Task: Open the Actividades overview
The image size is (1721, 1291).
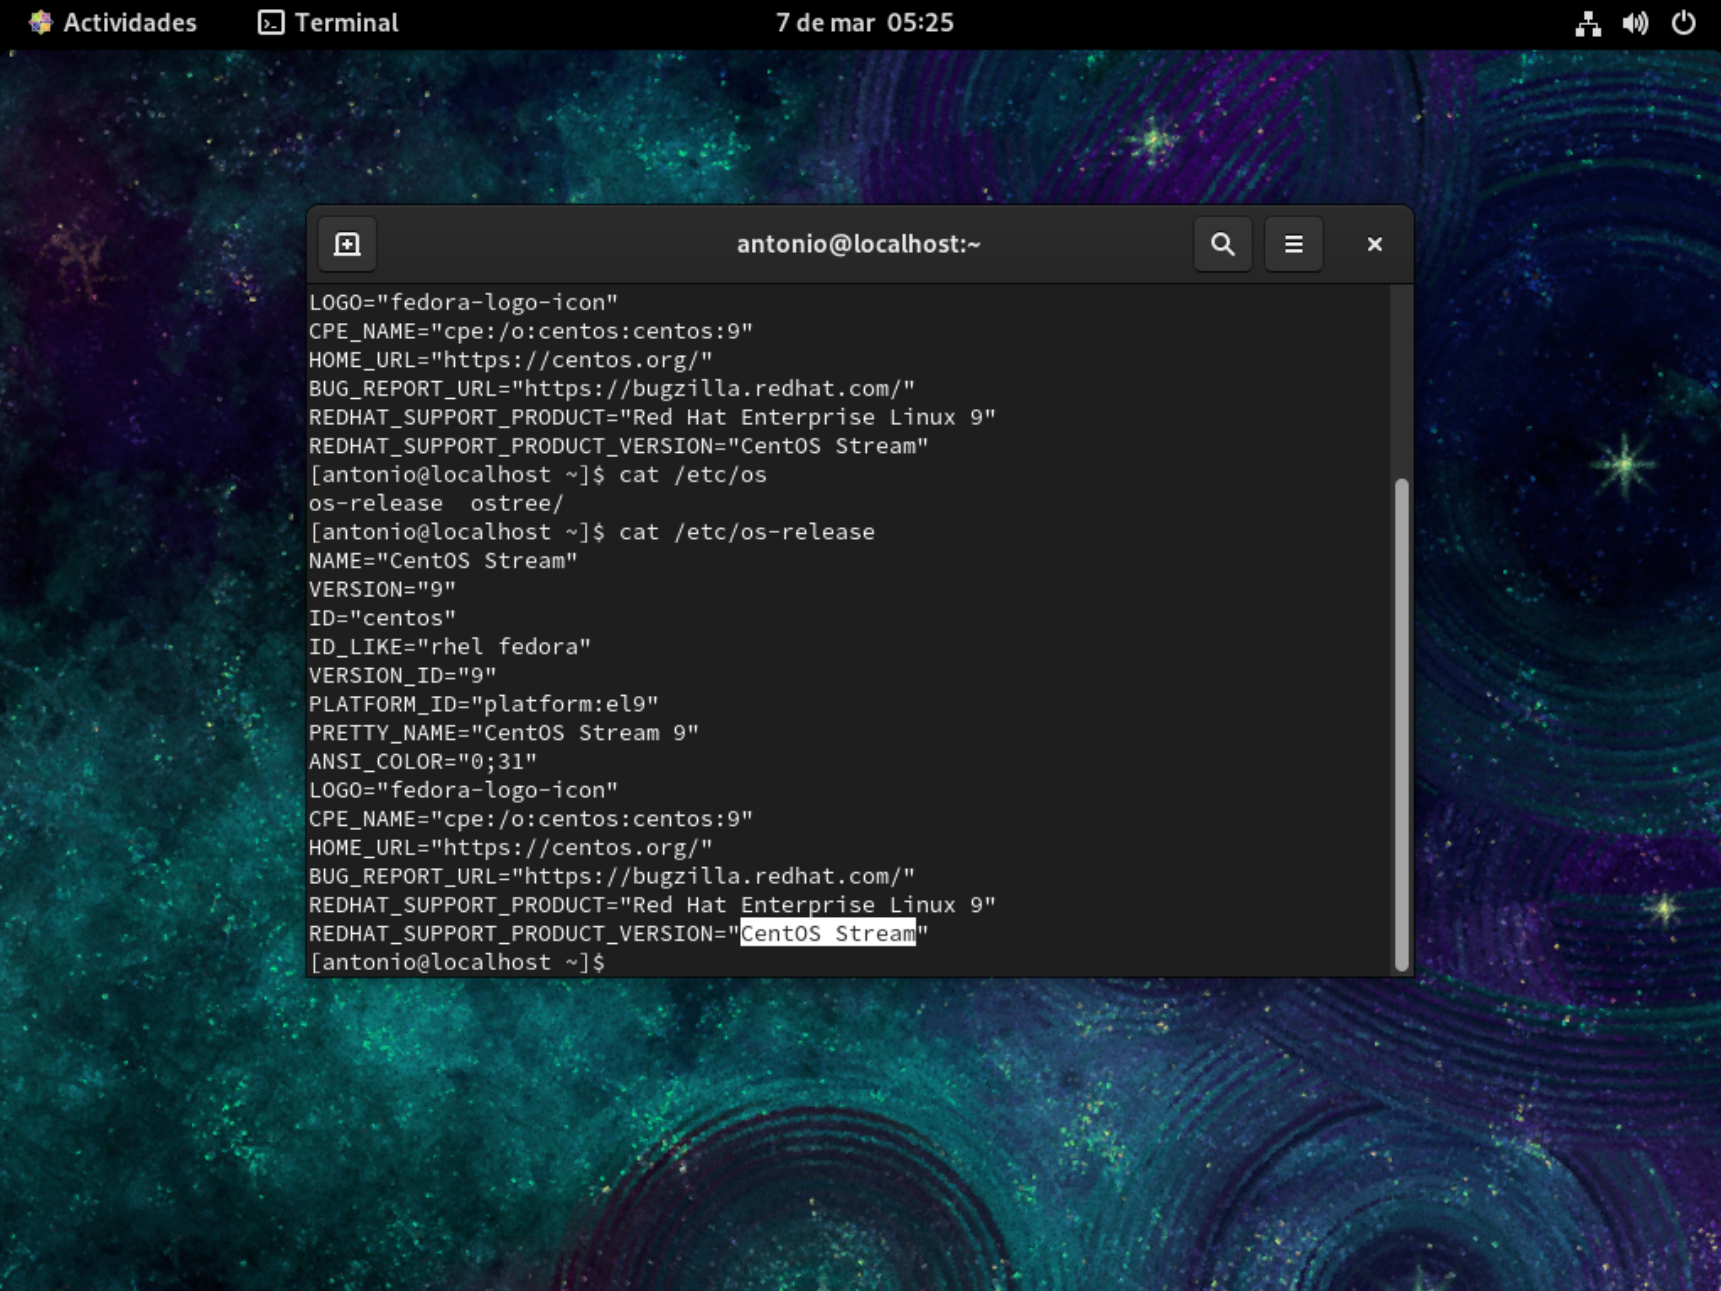Action: (x=113, y=23)
